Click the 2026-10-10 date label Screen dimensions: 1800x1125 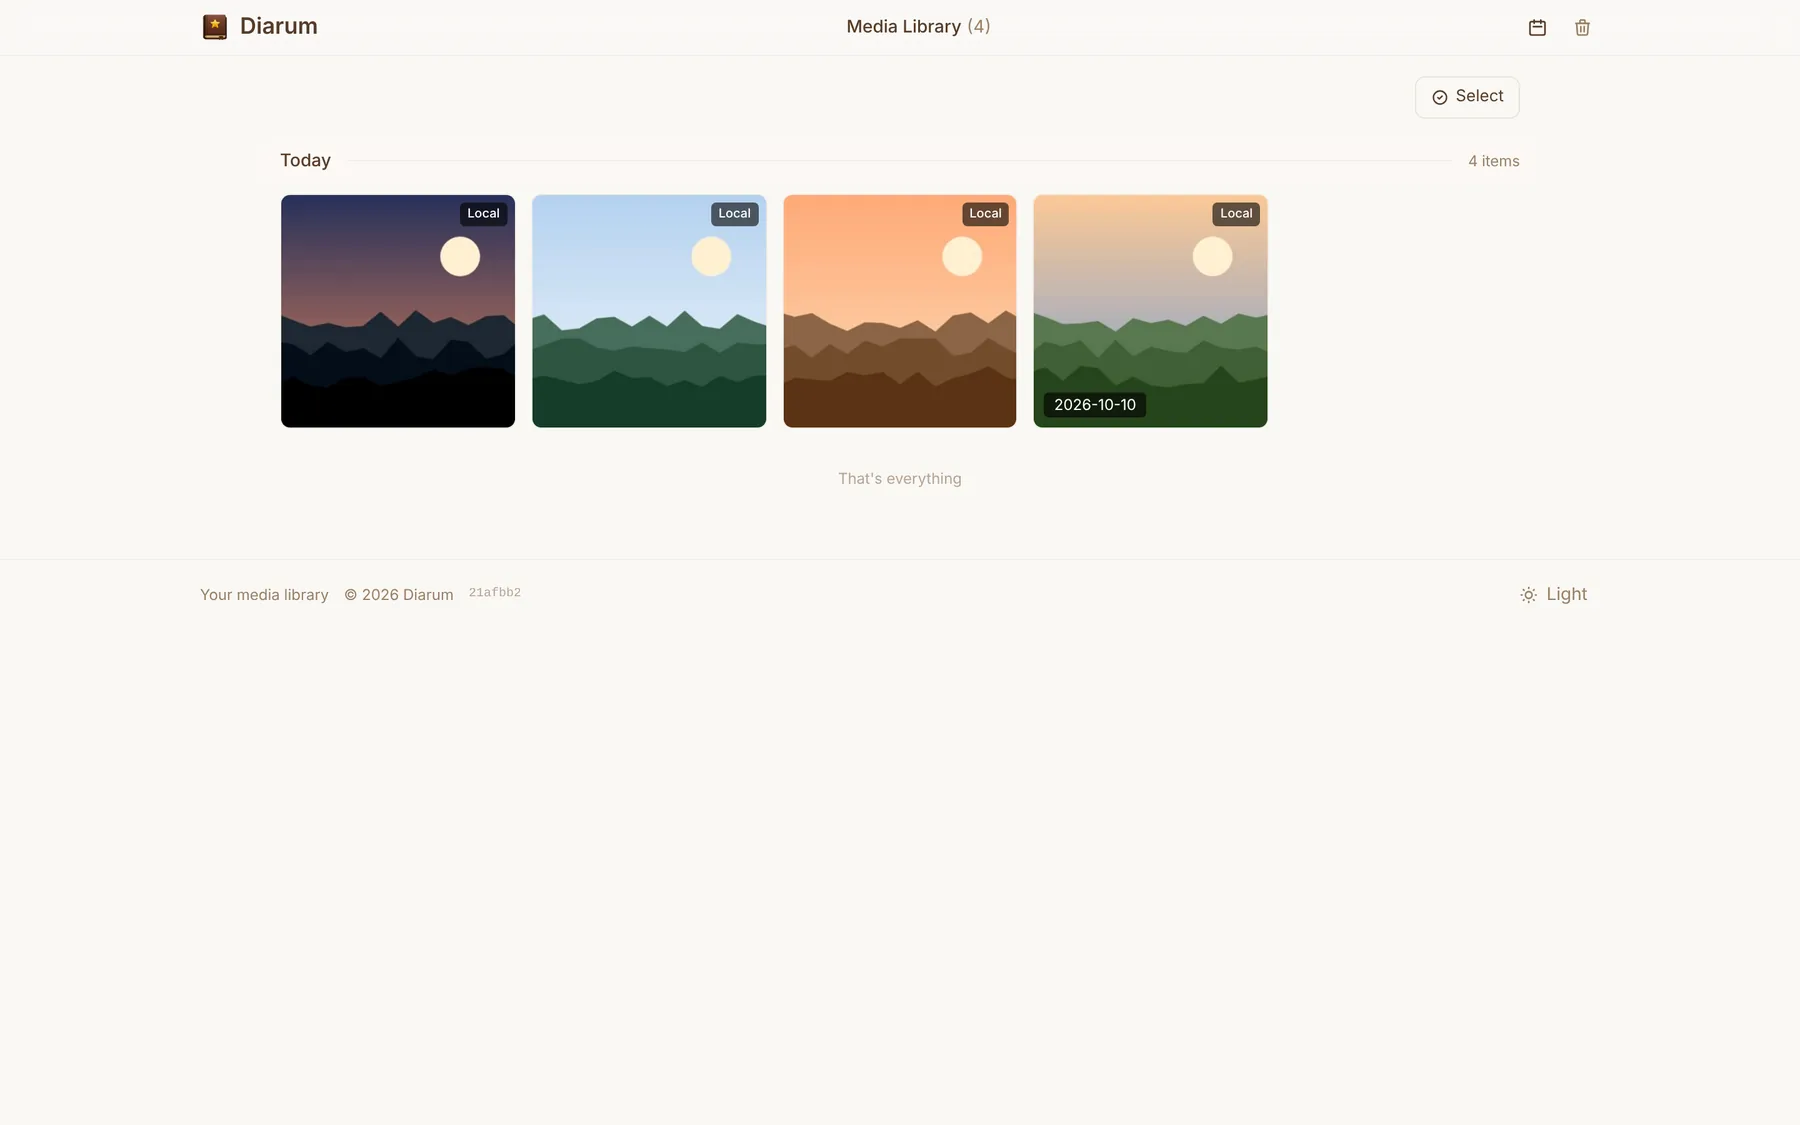click(x=1095, y=405)
